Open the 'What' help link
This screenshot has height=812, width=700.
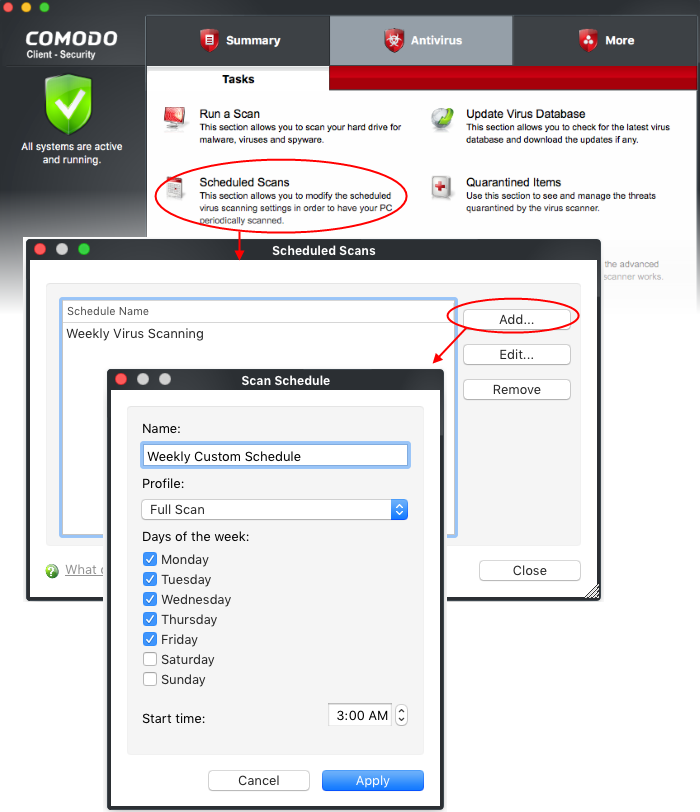pyautogui.click(x=84, y=570)
